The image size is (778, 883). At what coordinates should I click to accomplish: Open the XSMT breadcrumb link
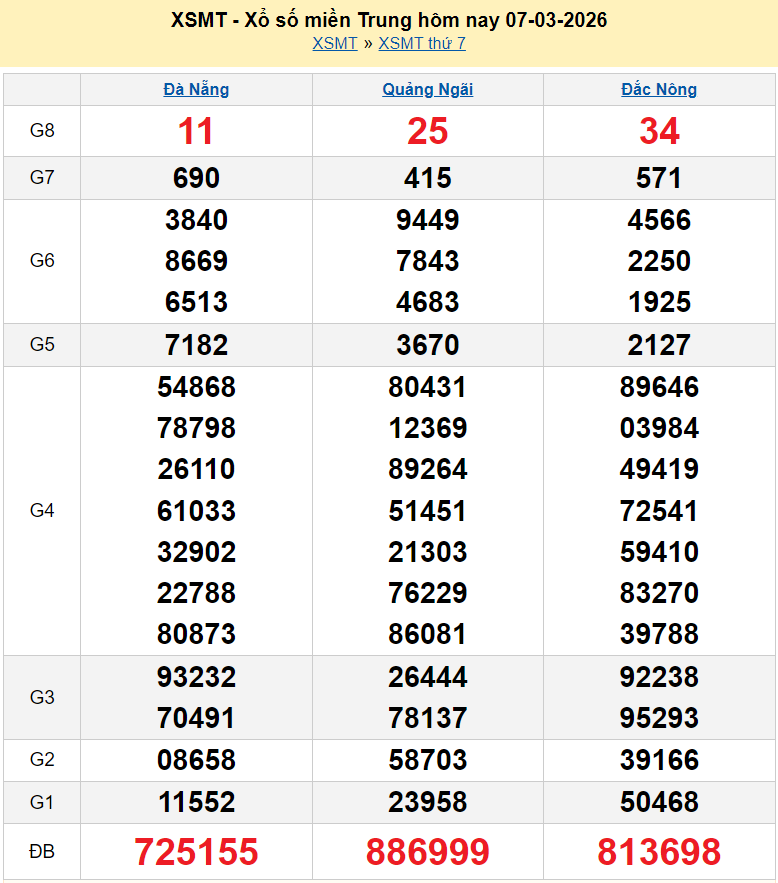point(334,43)
